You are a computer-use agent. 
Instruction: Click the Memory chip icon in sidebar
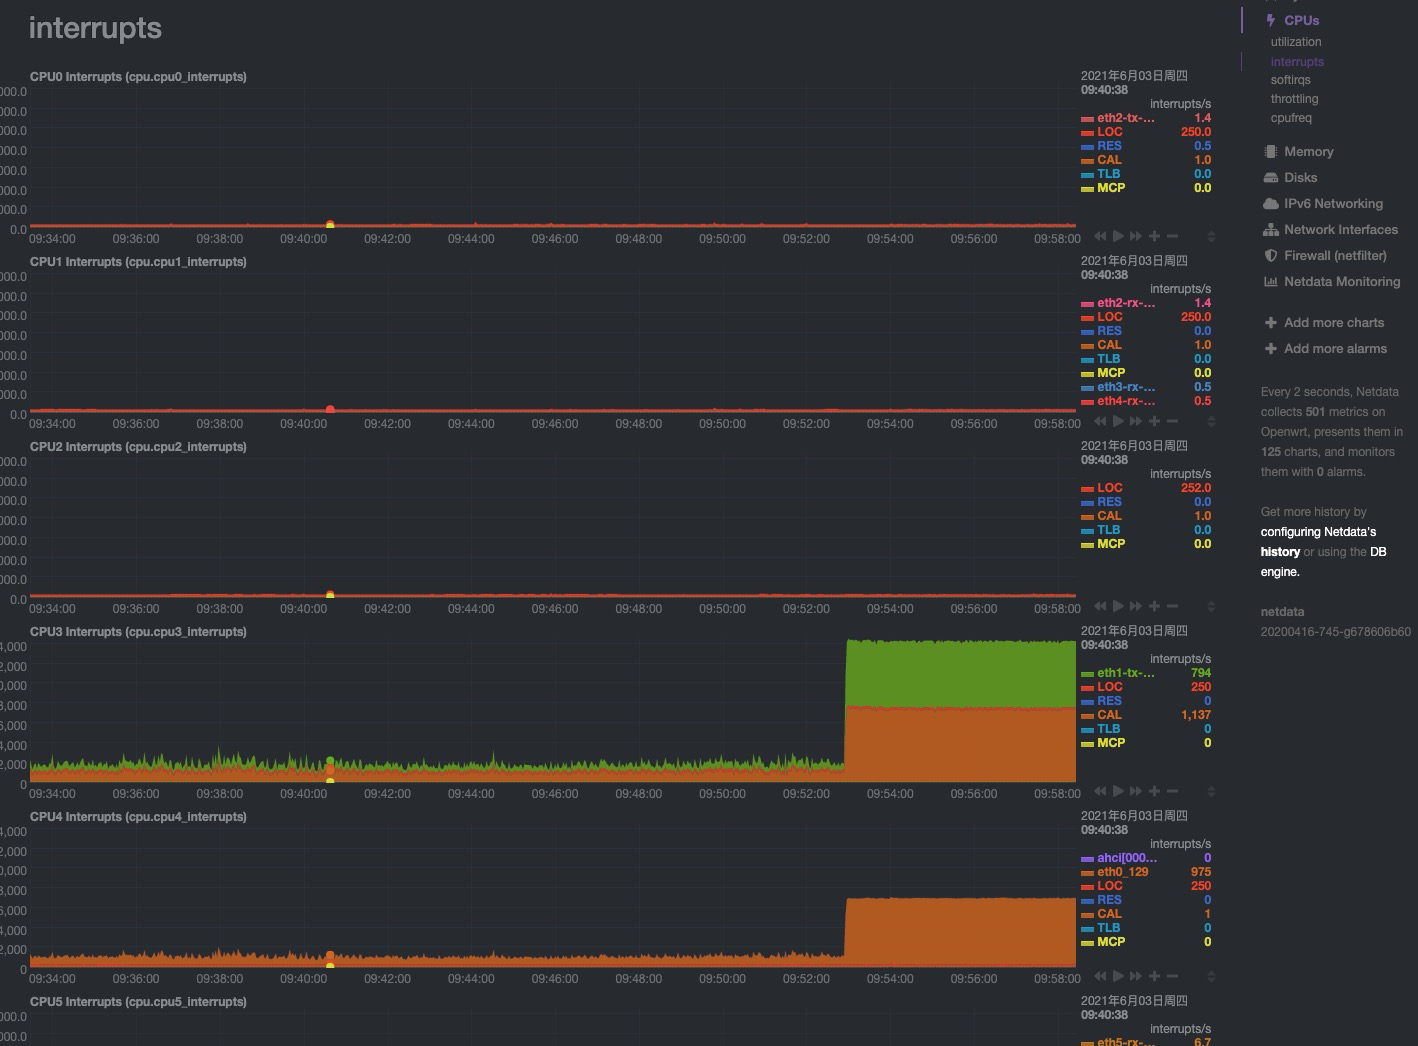click(1270, 152)
